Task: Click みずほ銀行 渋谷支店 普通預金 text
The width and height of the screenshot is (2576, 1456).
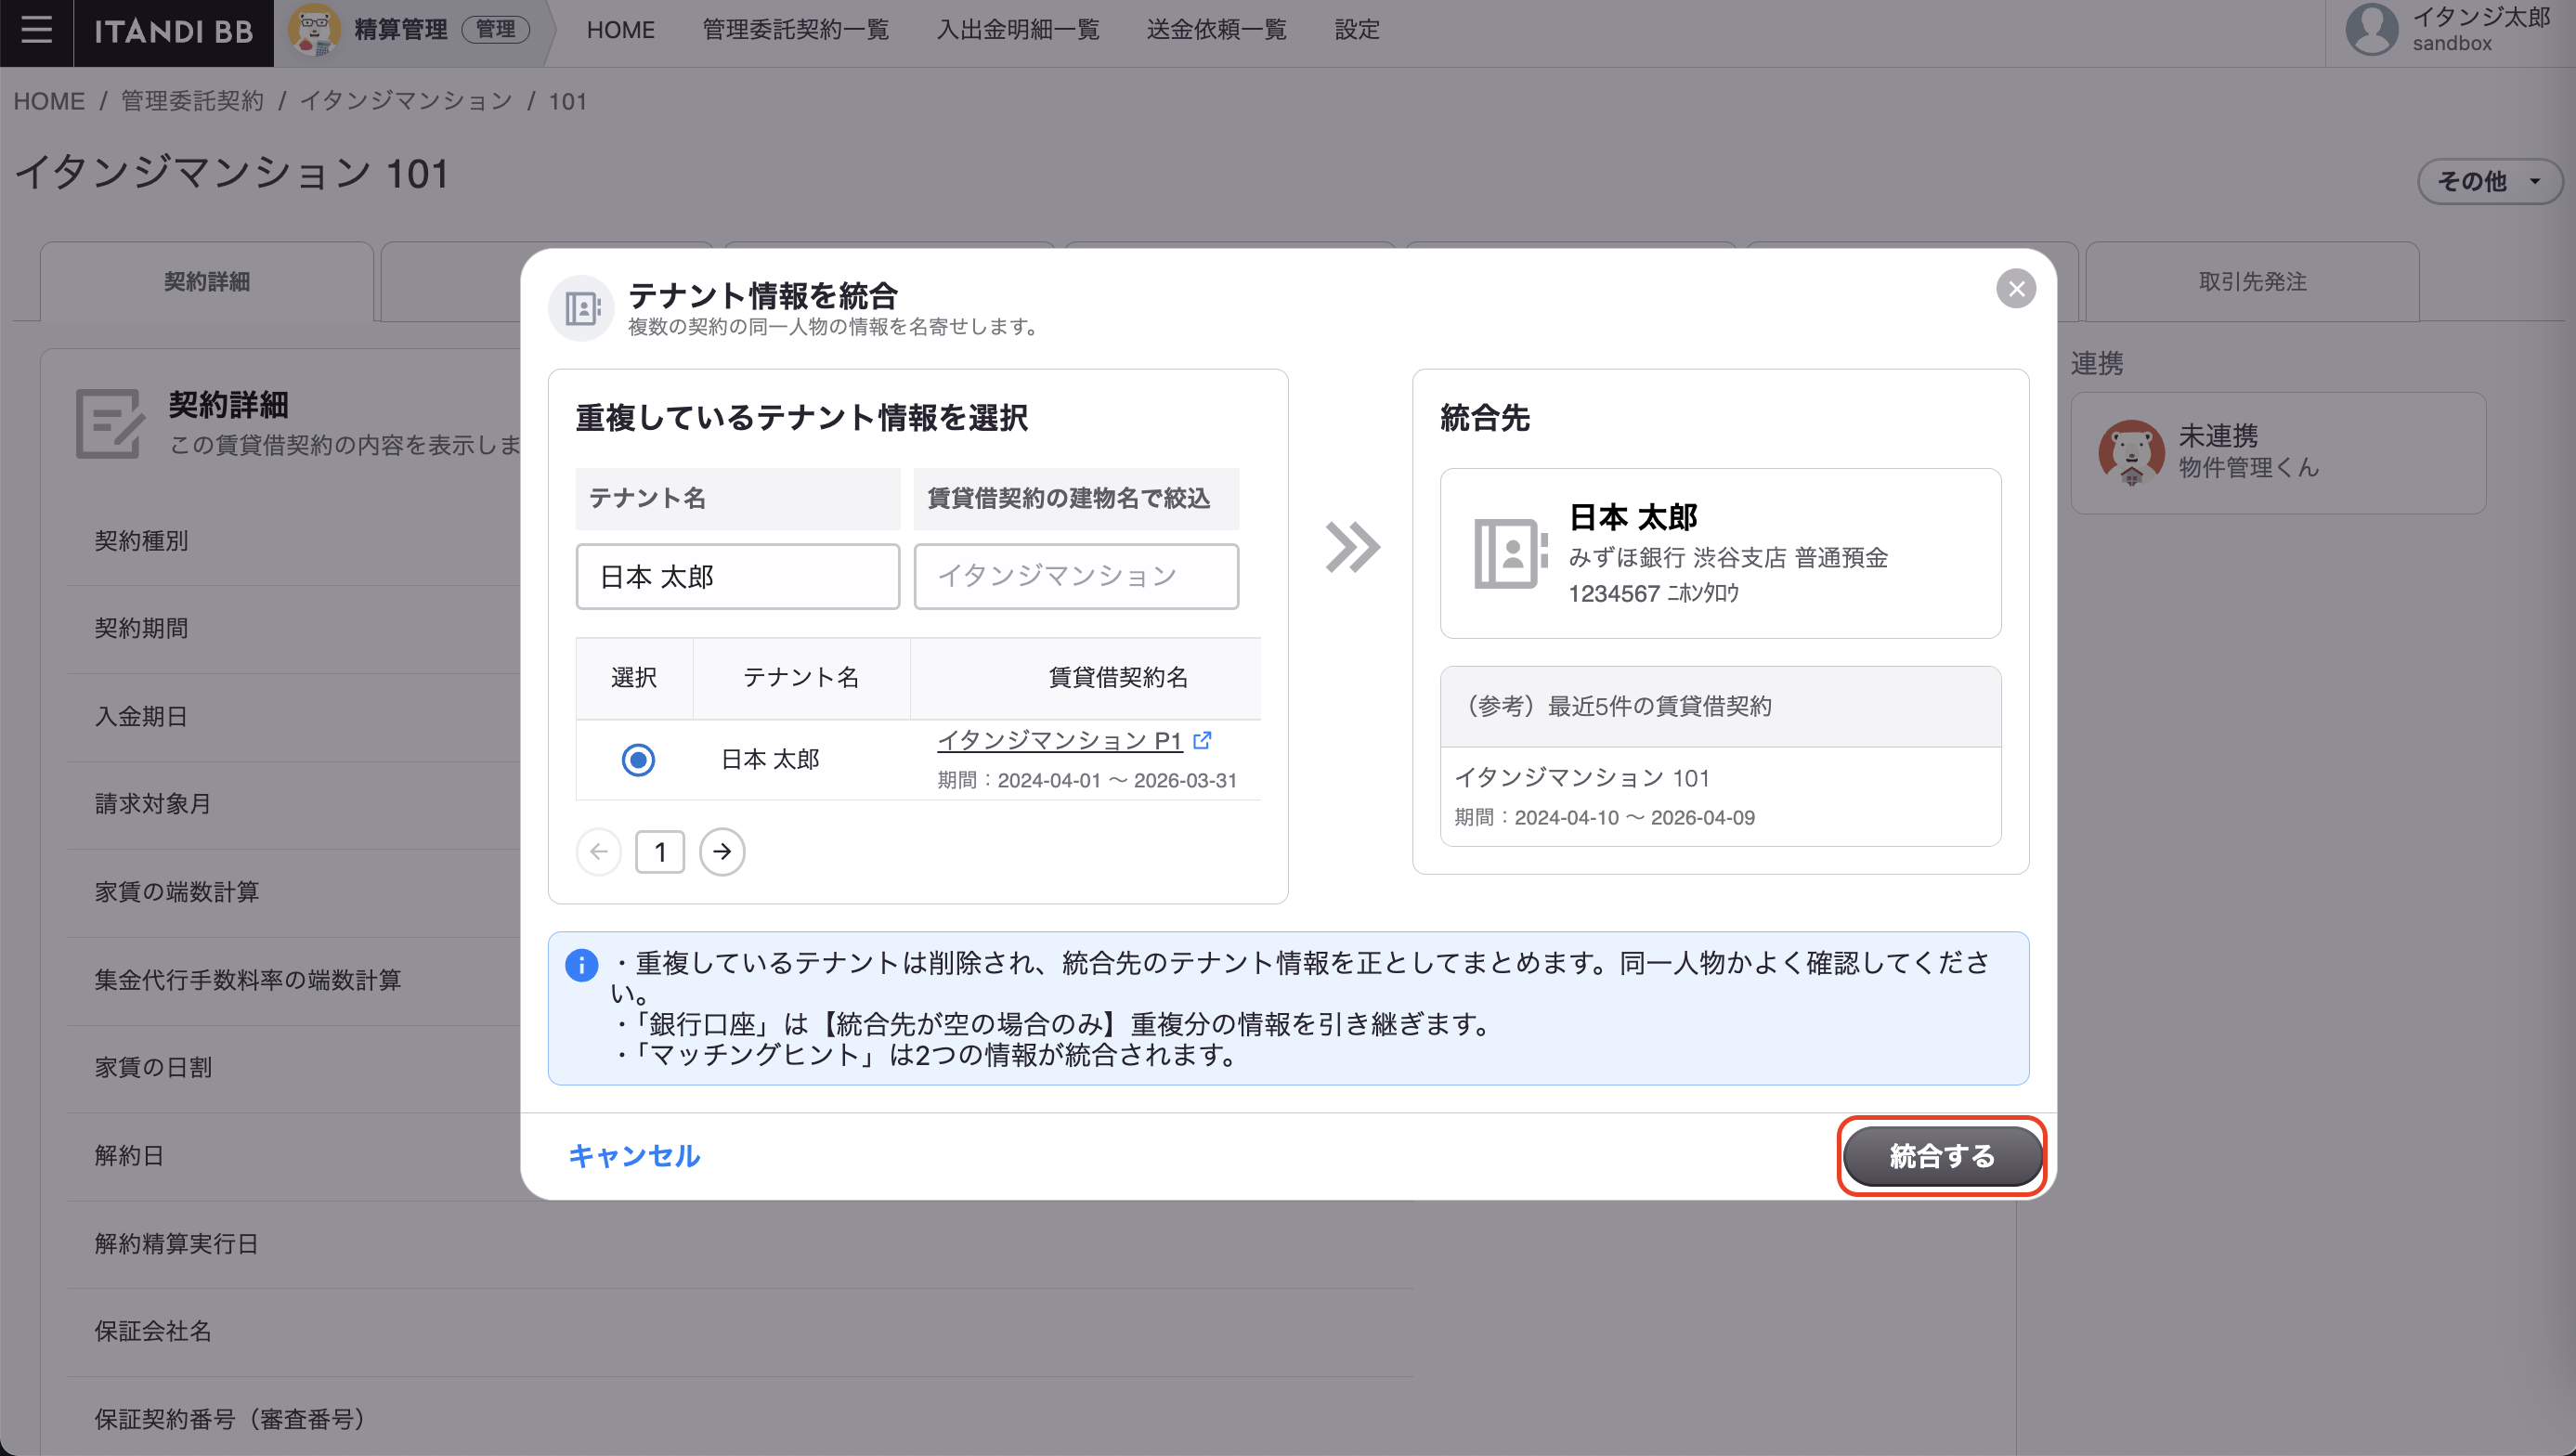Action: pos(1728,558)
